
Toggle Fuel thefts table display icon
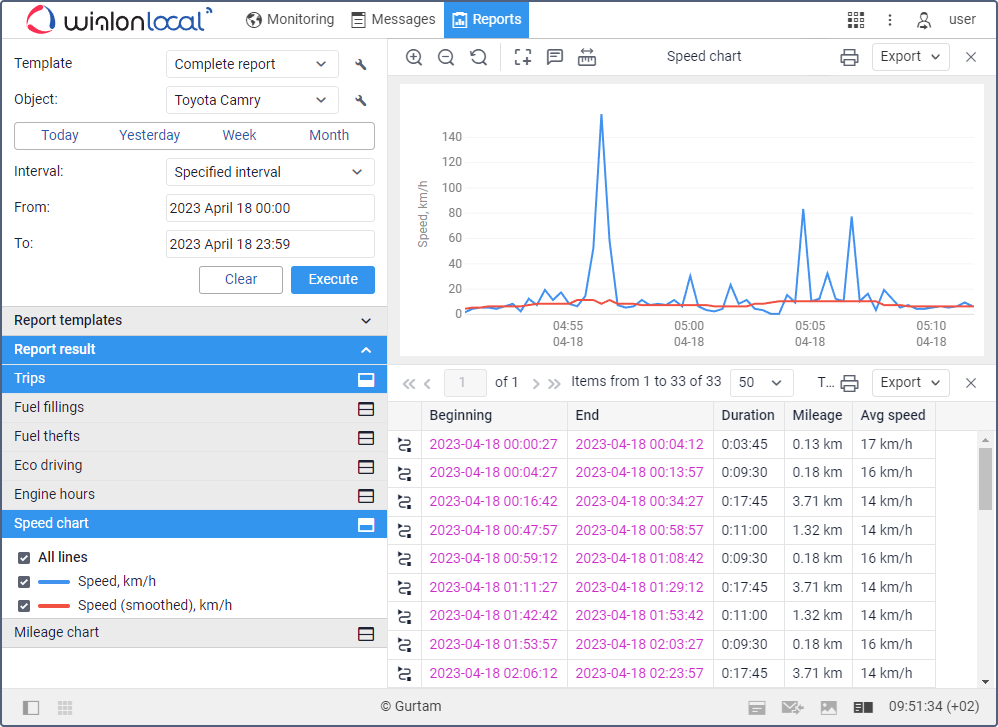(x=366, y=438)
